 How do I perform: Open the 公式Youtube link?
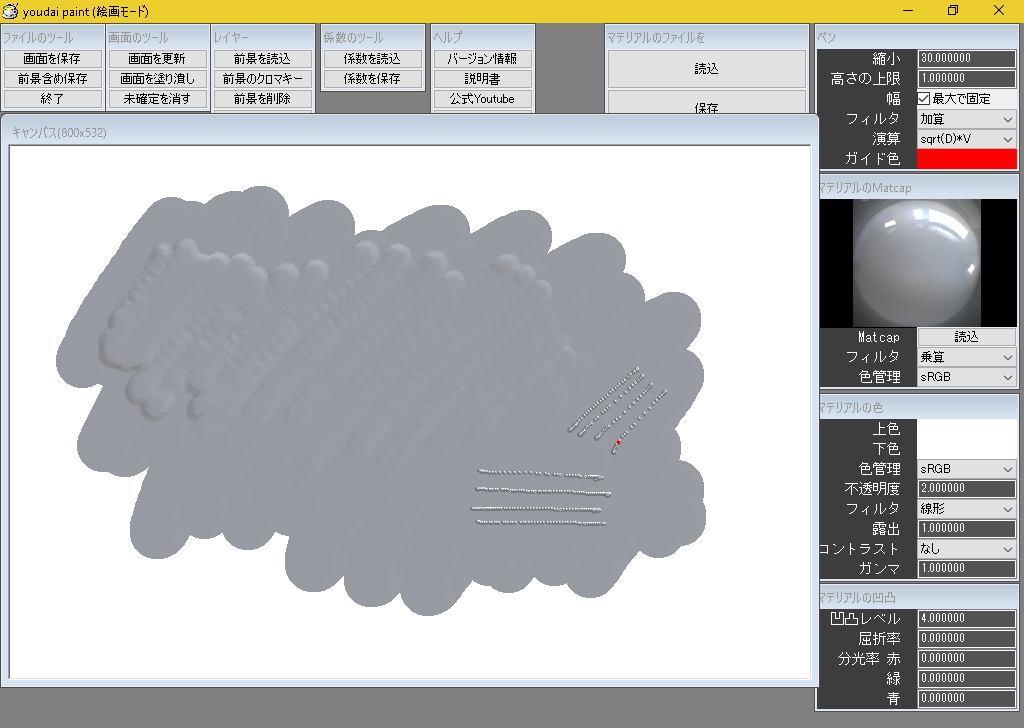point(482,99)
